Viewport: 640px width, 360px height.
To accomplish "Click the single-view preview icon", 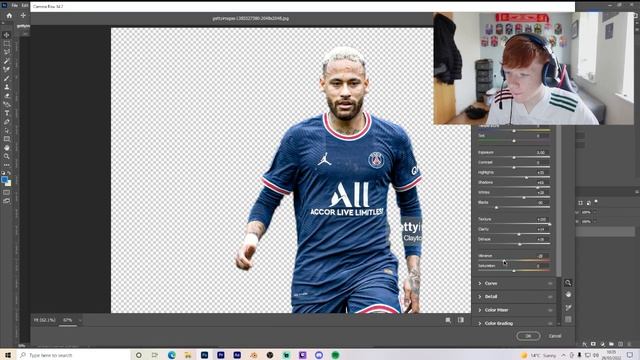I will [x=448, y=320].
